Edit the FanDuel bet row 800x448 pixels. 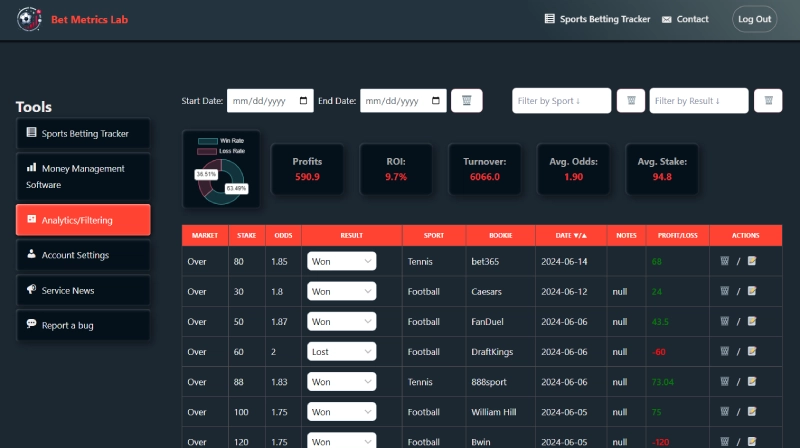(752, 321)
